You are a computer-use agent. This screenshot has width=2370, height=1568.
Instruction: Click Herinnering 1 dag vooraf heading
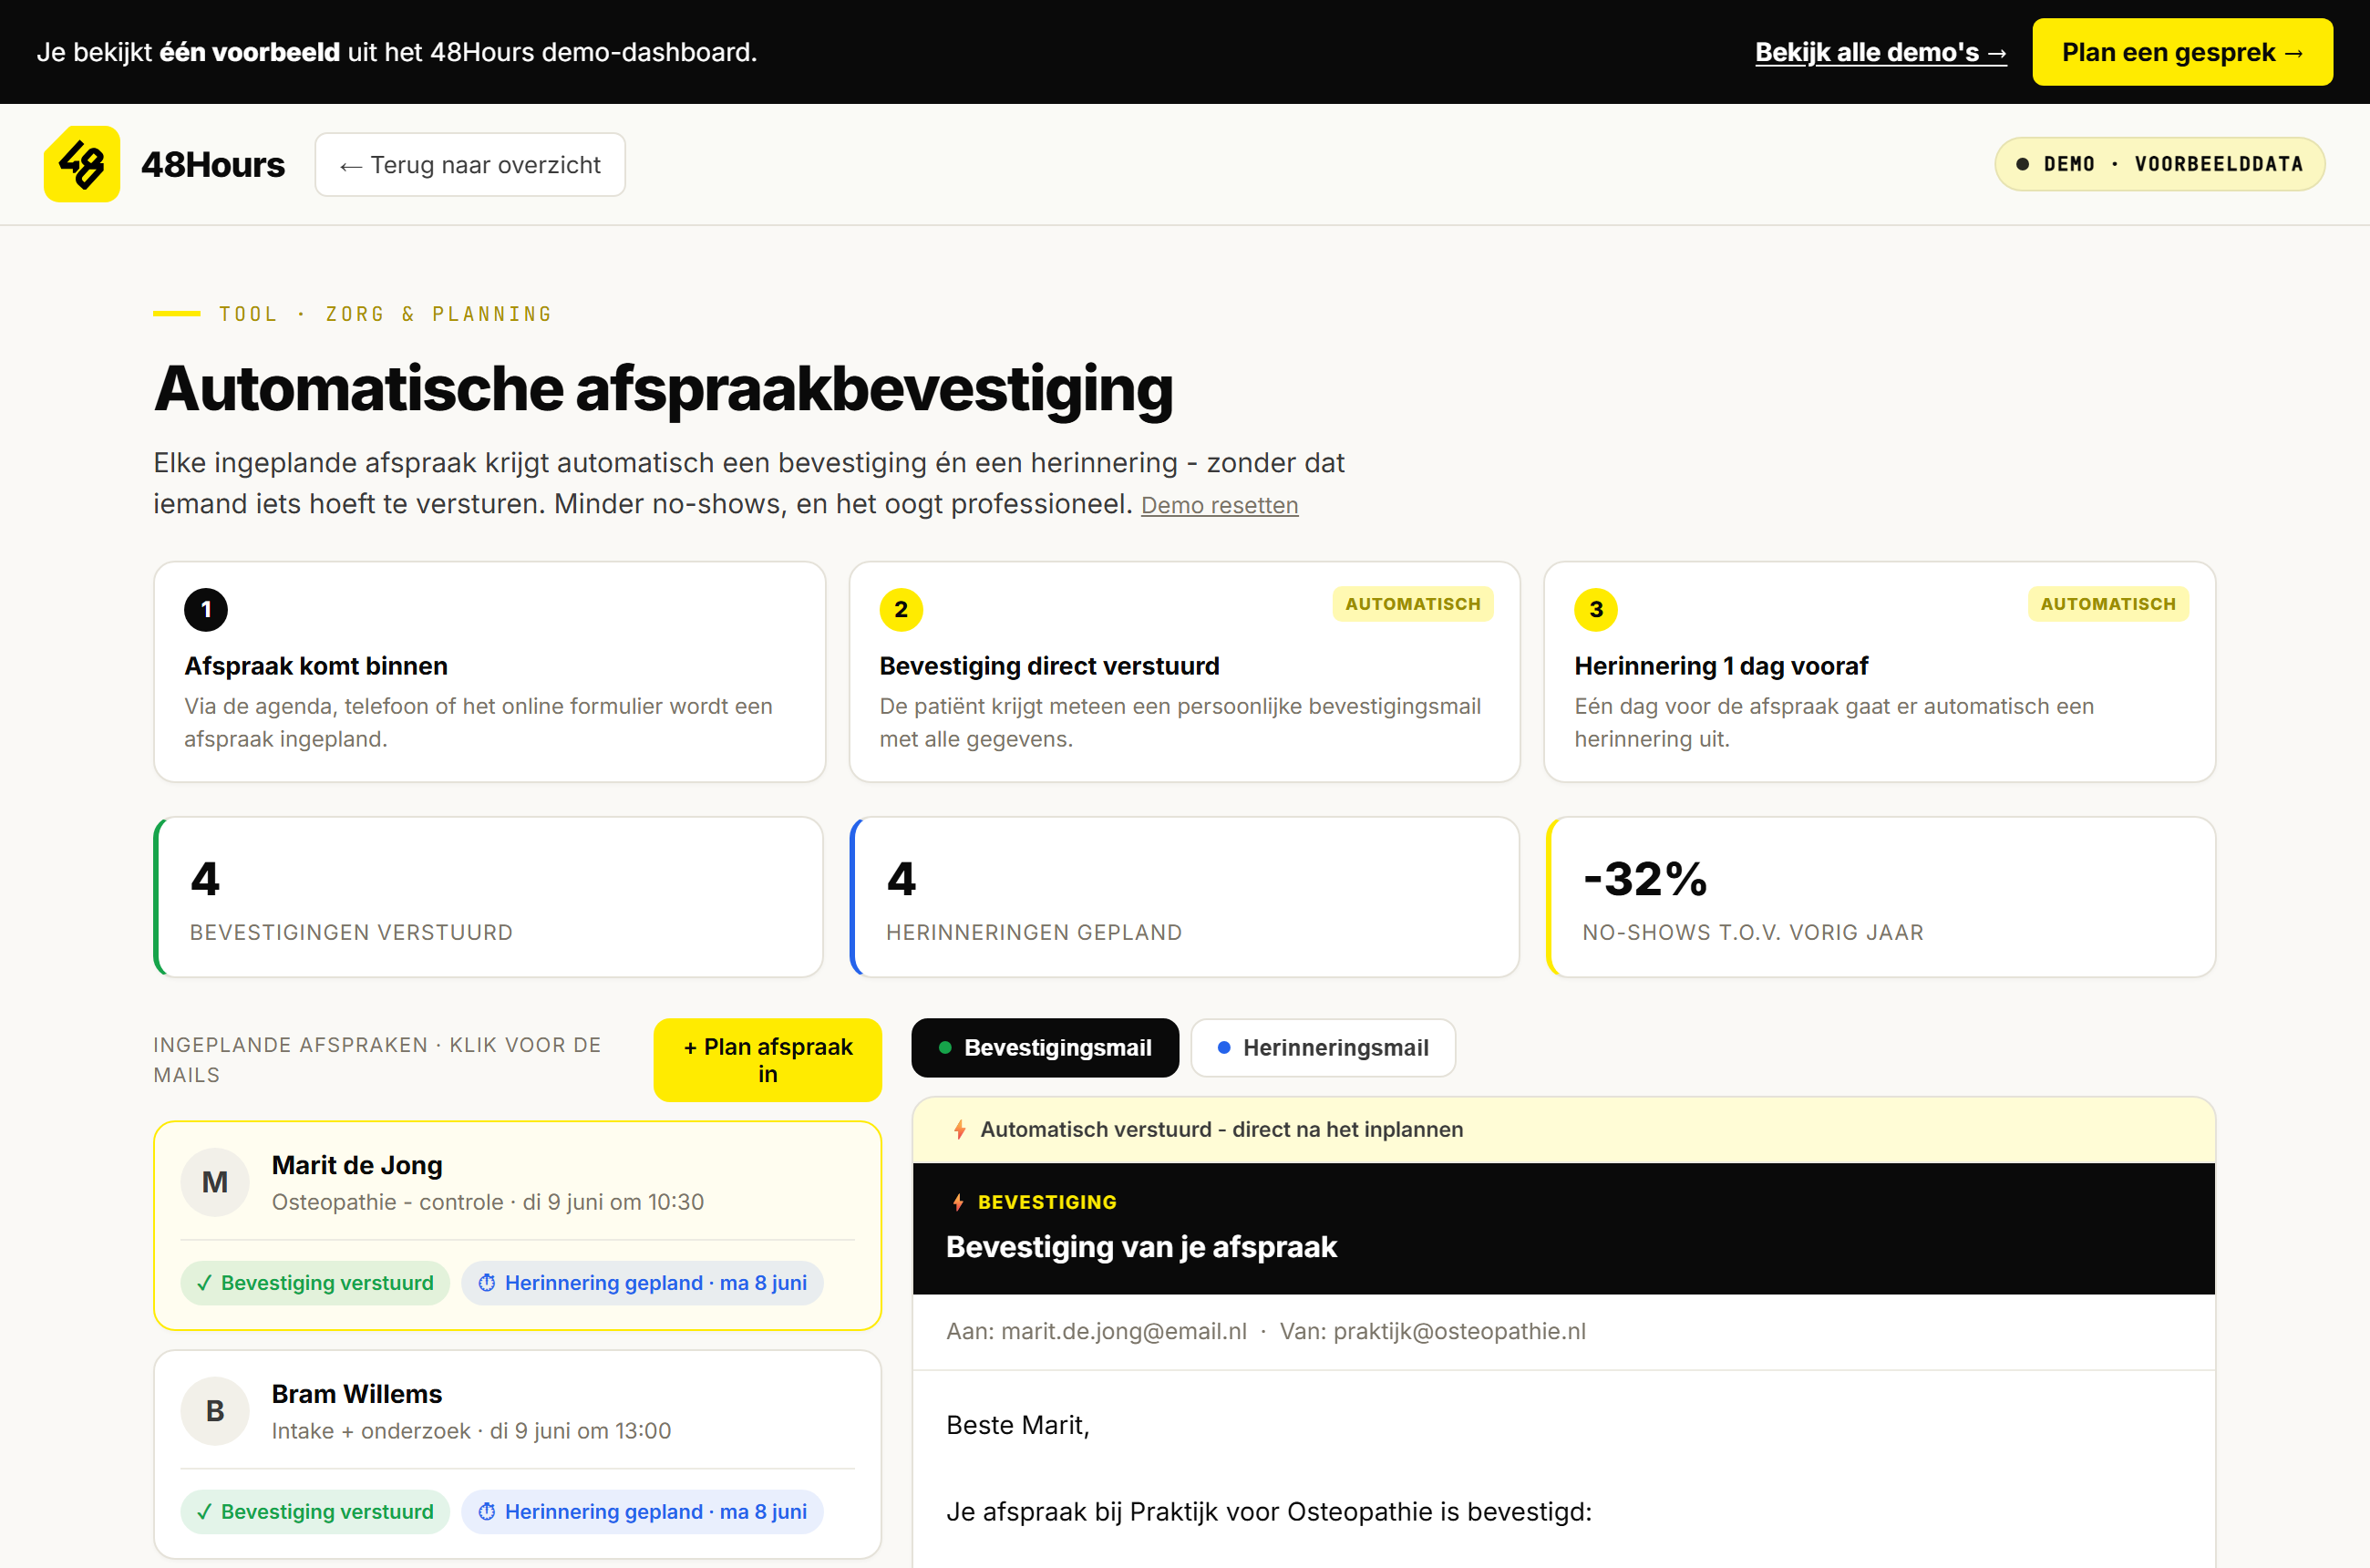1721,666
